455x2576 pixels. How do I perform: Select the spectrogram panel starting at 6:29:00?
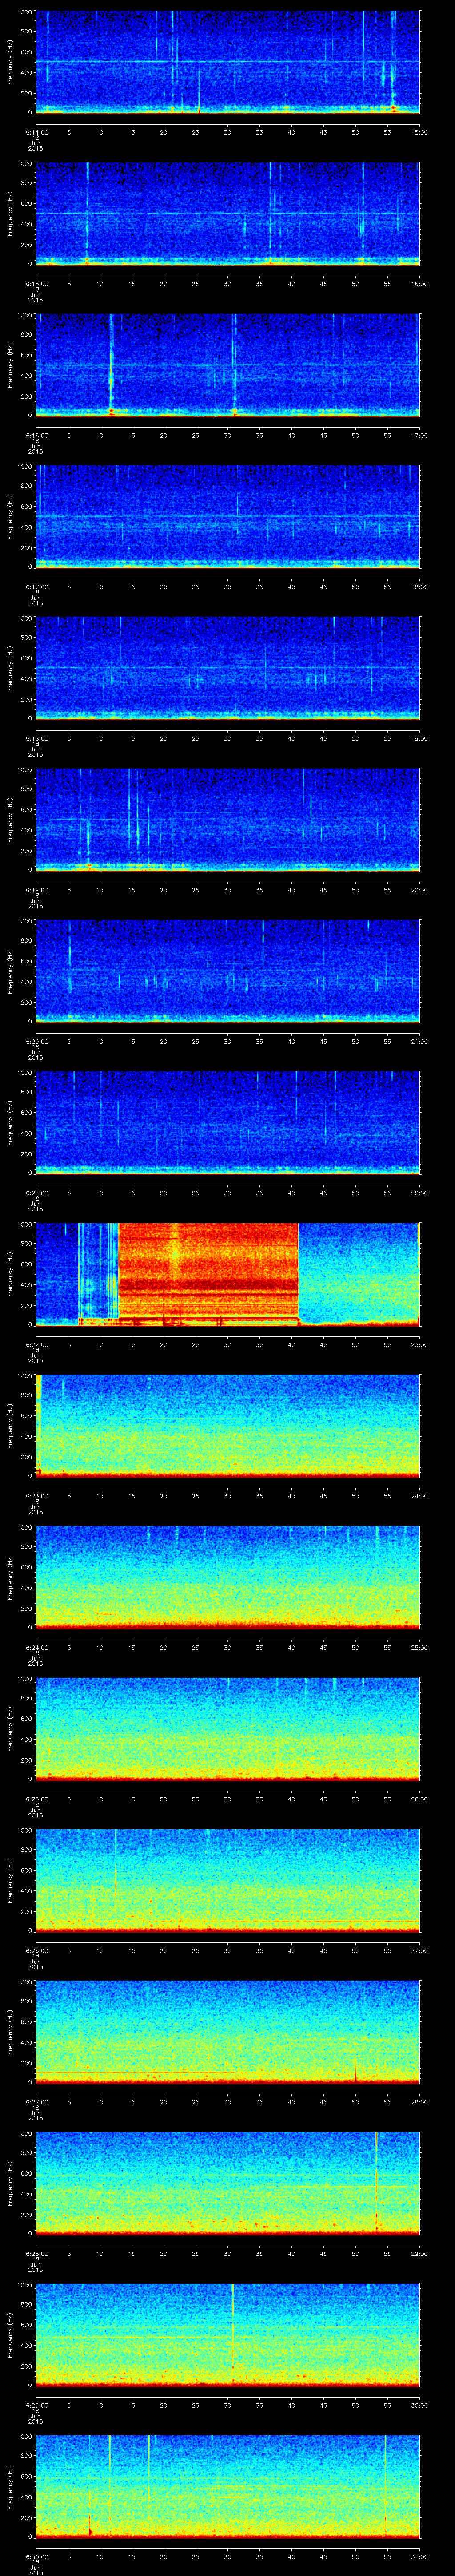(x=227, y=2335)
